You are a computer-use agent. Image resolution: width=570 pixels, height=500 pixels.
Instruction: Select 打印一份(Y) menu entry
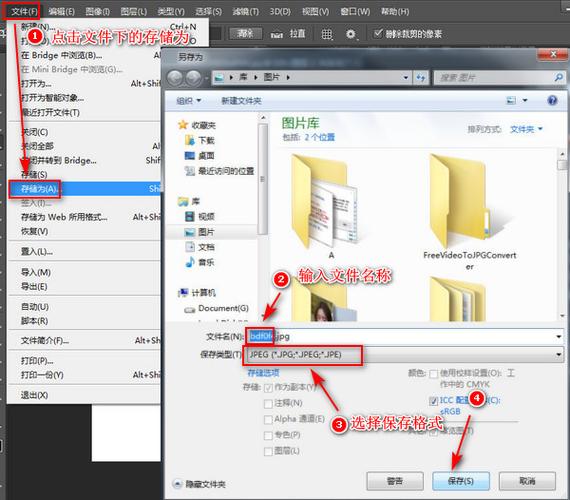[x=84, y=375]
